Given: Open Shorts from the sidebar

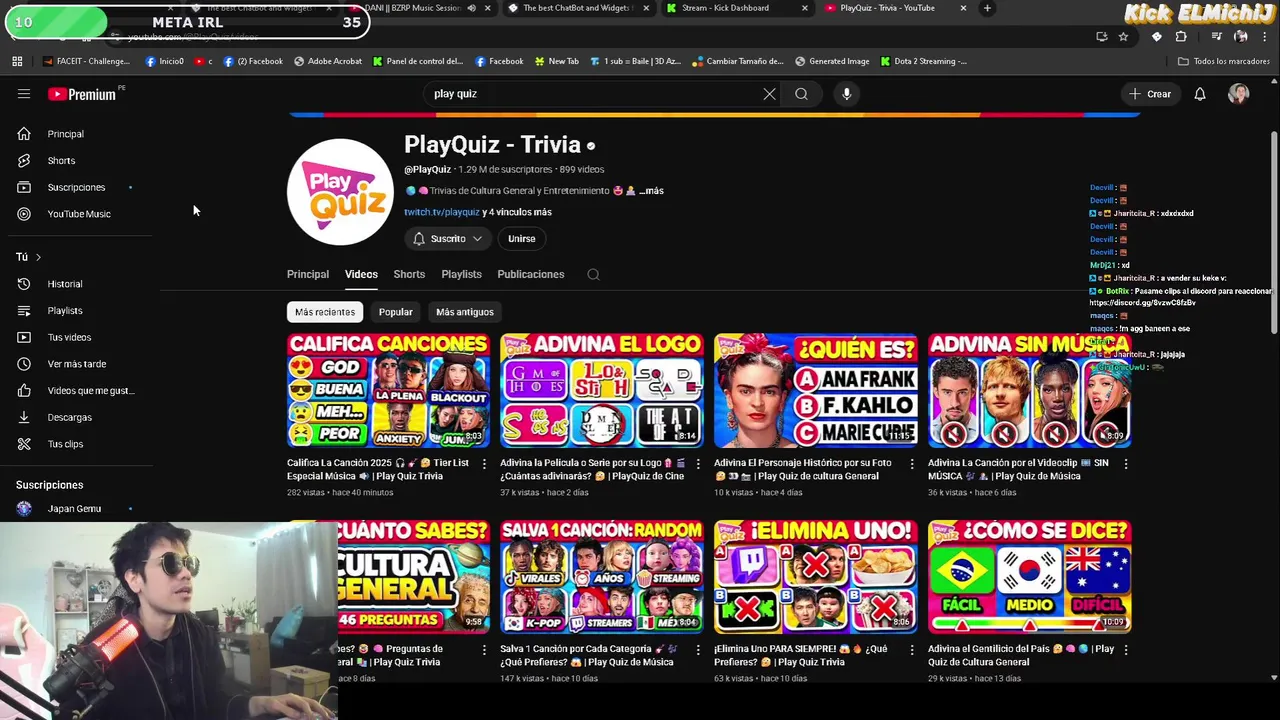Looking at the screenshot, I should [x=61, y=161].
